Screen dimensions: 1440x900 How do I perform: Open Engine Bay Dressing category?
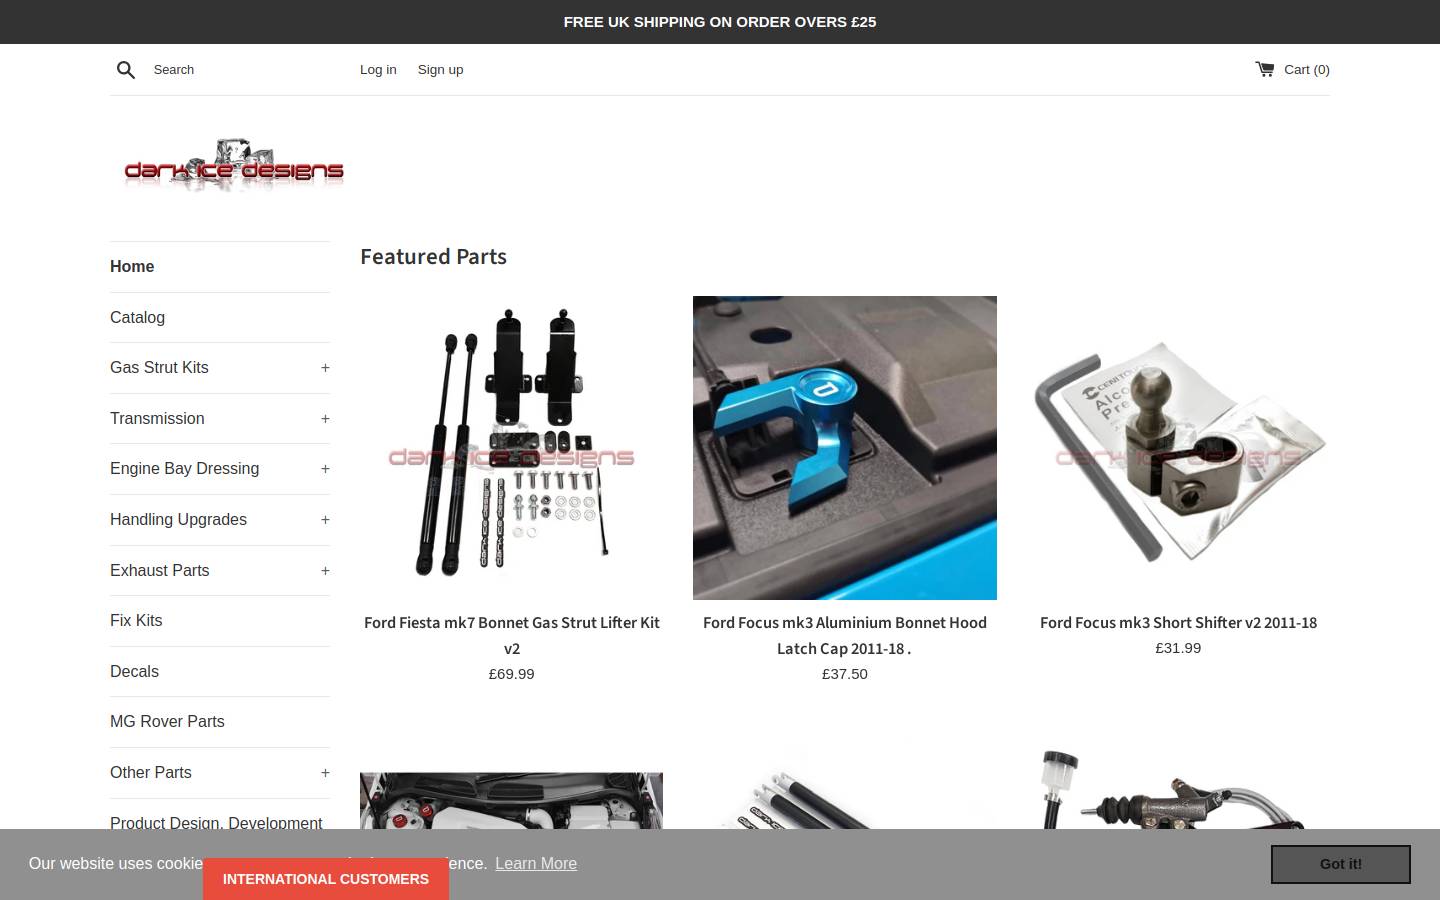184,468
